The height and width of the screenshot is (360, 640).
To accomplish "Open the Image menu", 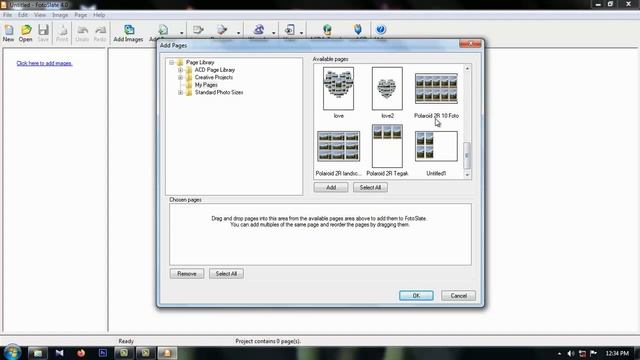I will tap(60, 15).
